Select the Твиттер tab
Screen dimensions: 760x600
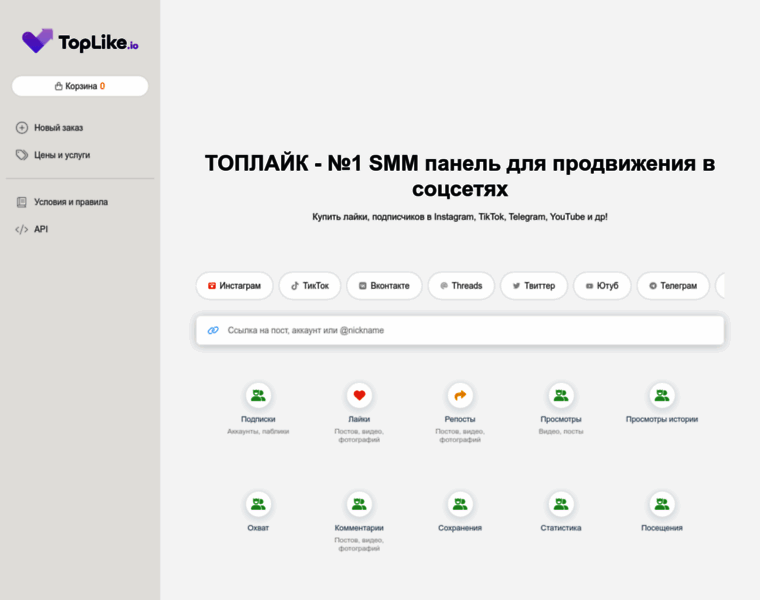pos(534,285)
